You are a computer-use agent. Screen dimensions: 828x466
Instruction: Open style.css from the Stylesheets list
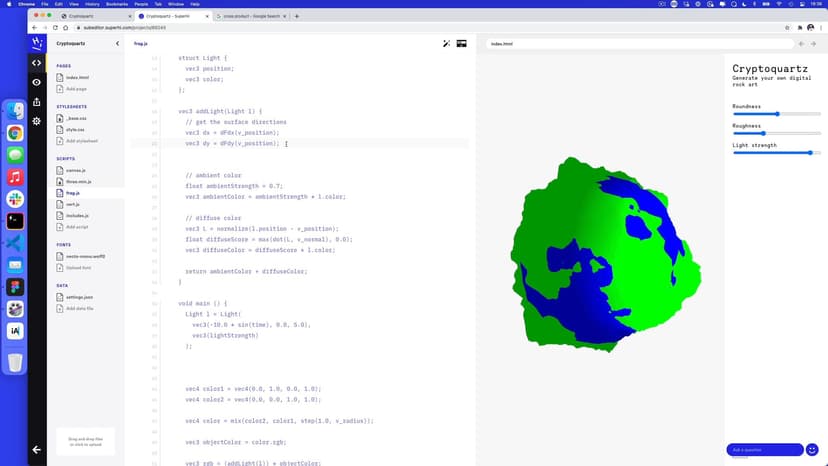click(x=75, y=129)
